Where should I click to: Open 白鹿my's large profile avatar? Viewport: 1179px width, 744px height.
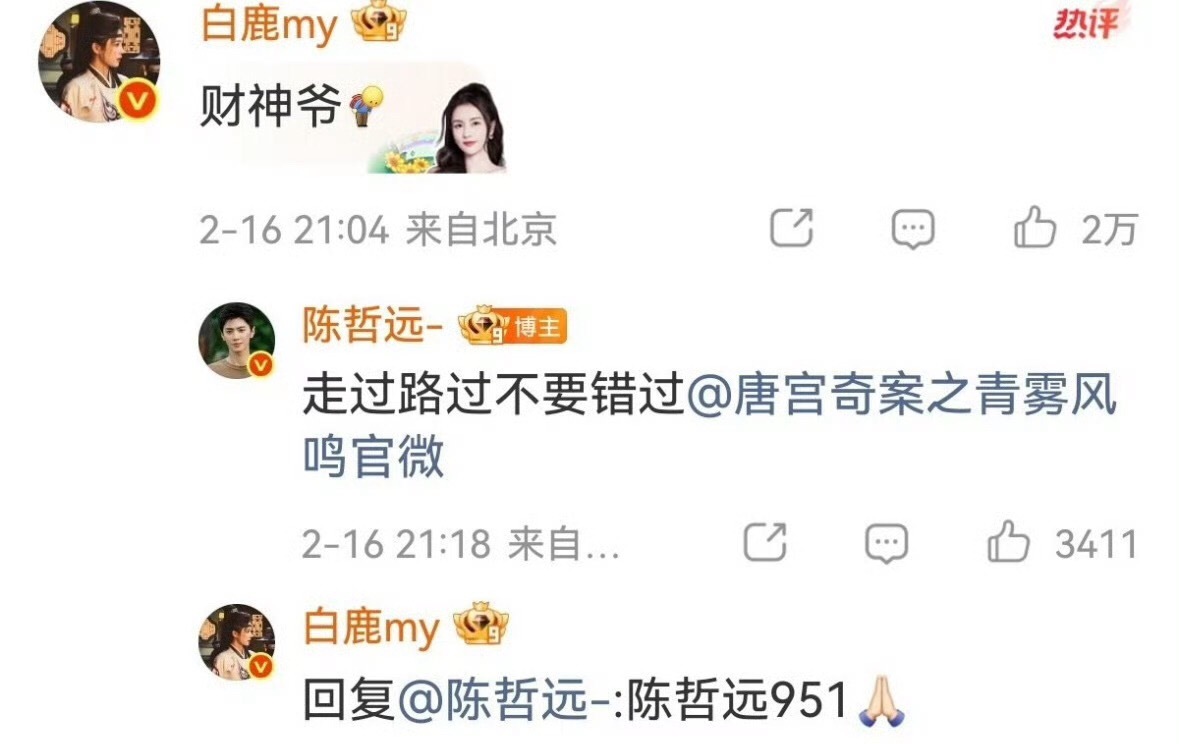click(x=99, y=63)
